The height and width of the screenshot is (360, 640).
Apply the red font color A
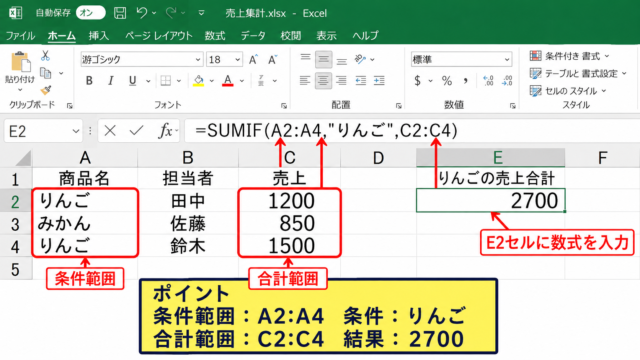[228, 81]
